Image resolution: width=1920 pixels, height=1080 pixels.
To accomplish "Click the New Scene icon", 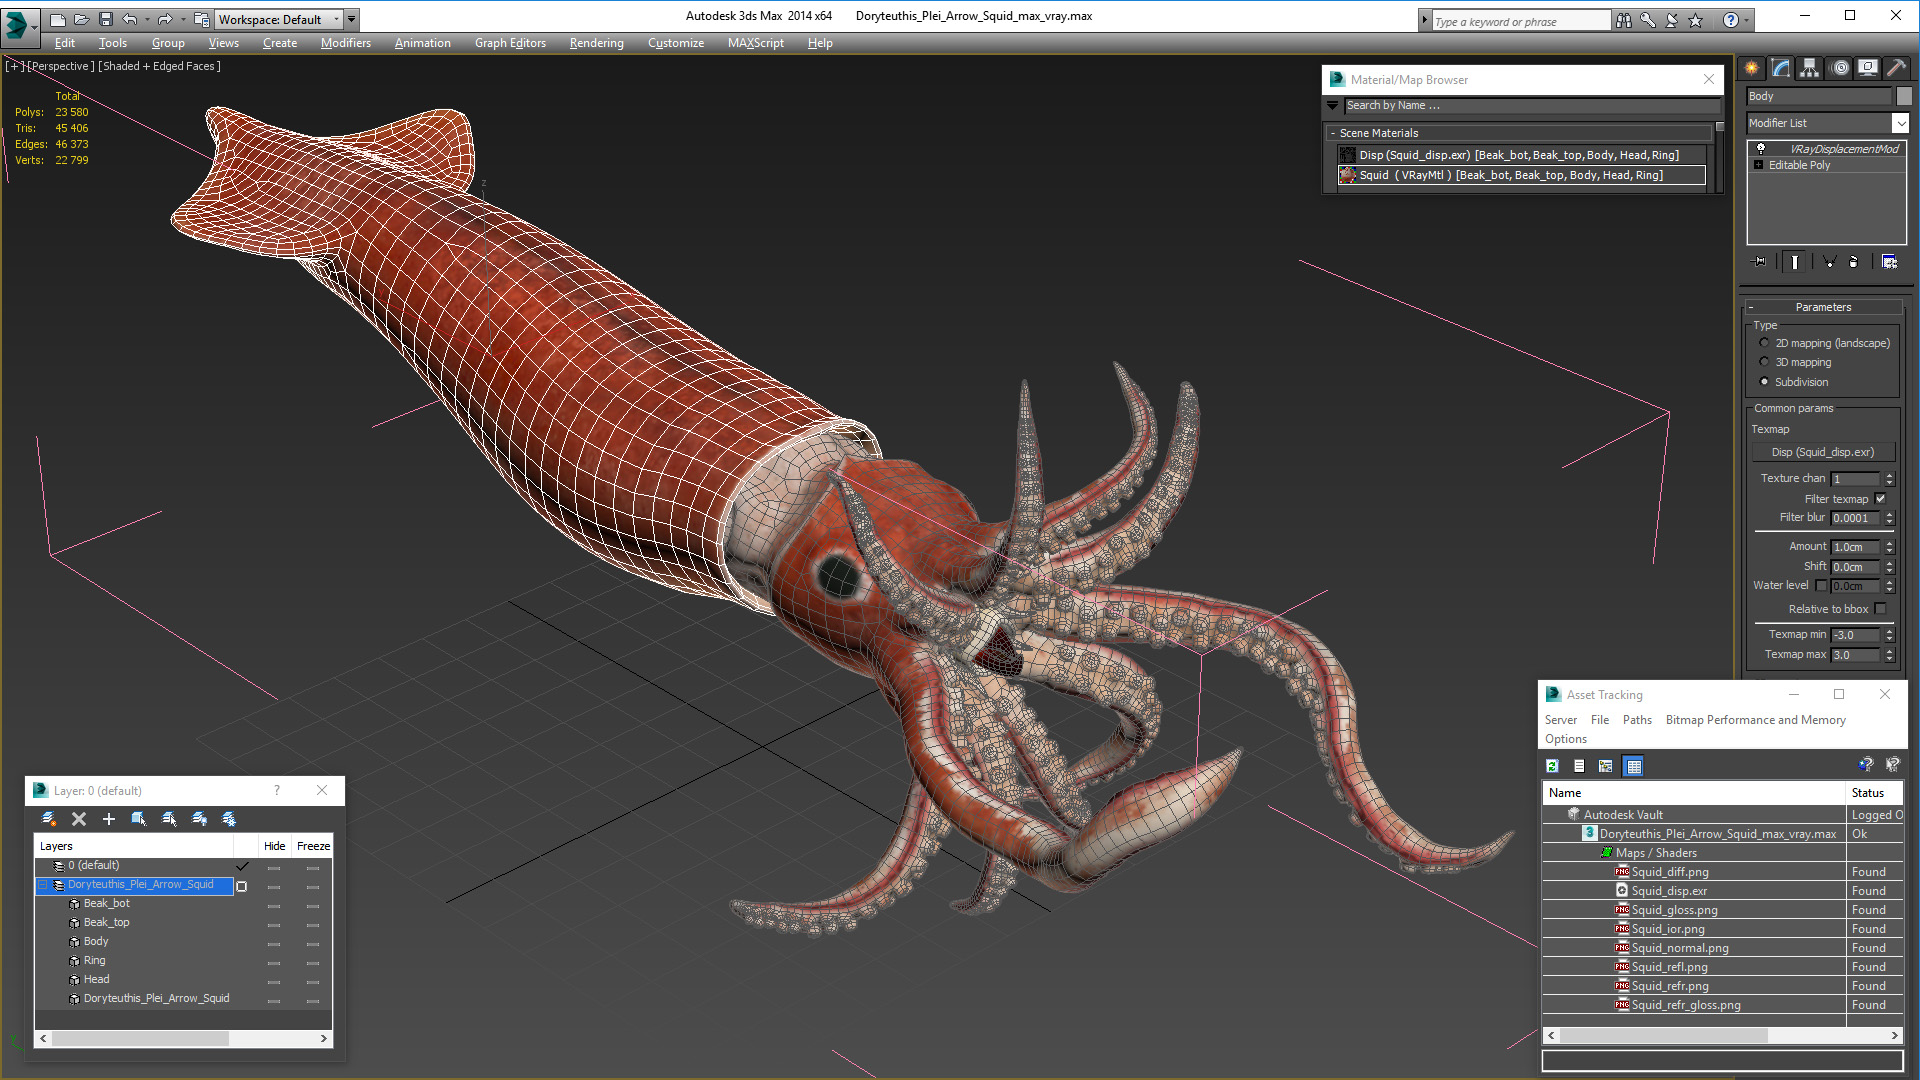I will point(57,19).
